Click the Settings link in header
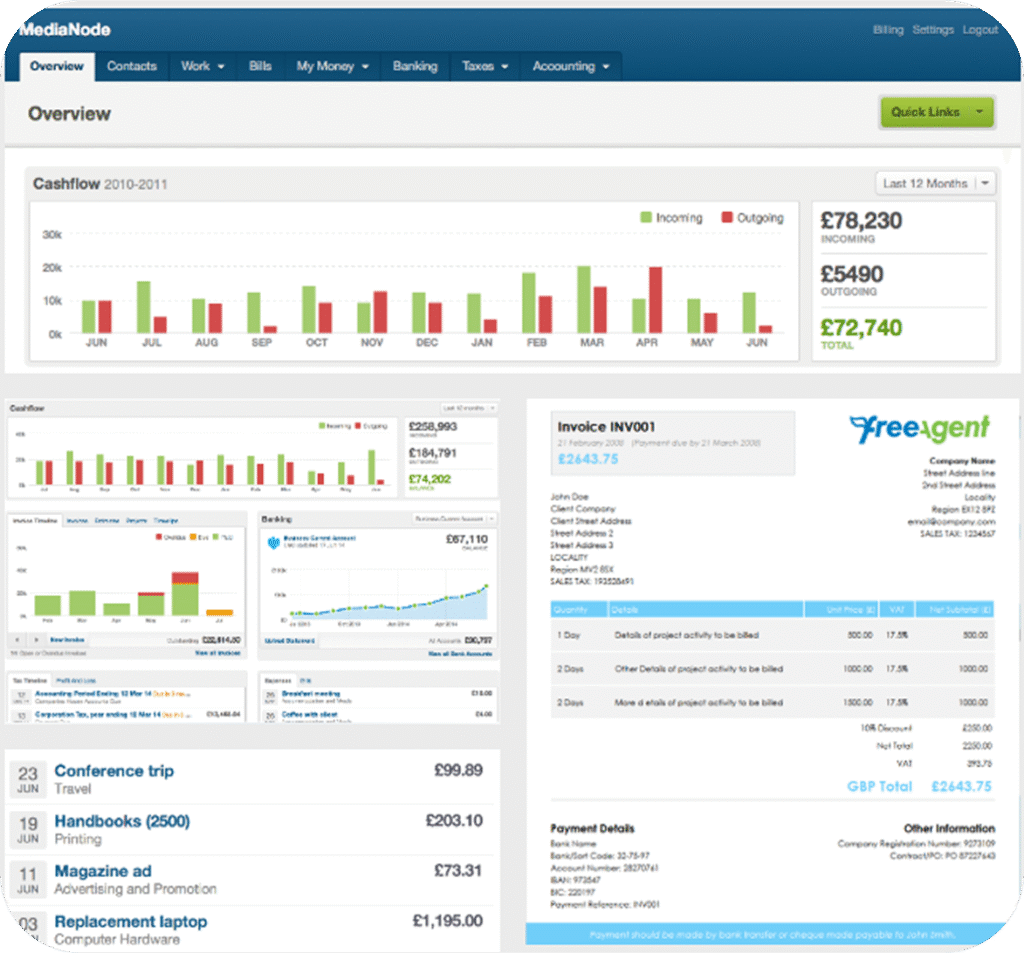 coord(932,30)
